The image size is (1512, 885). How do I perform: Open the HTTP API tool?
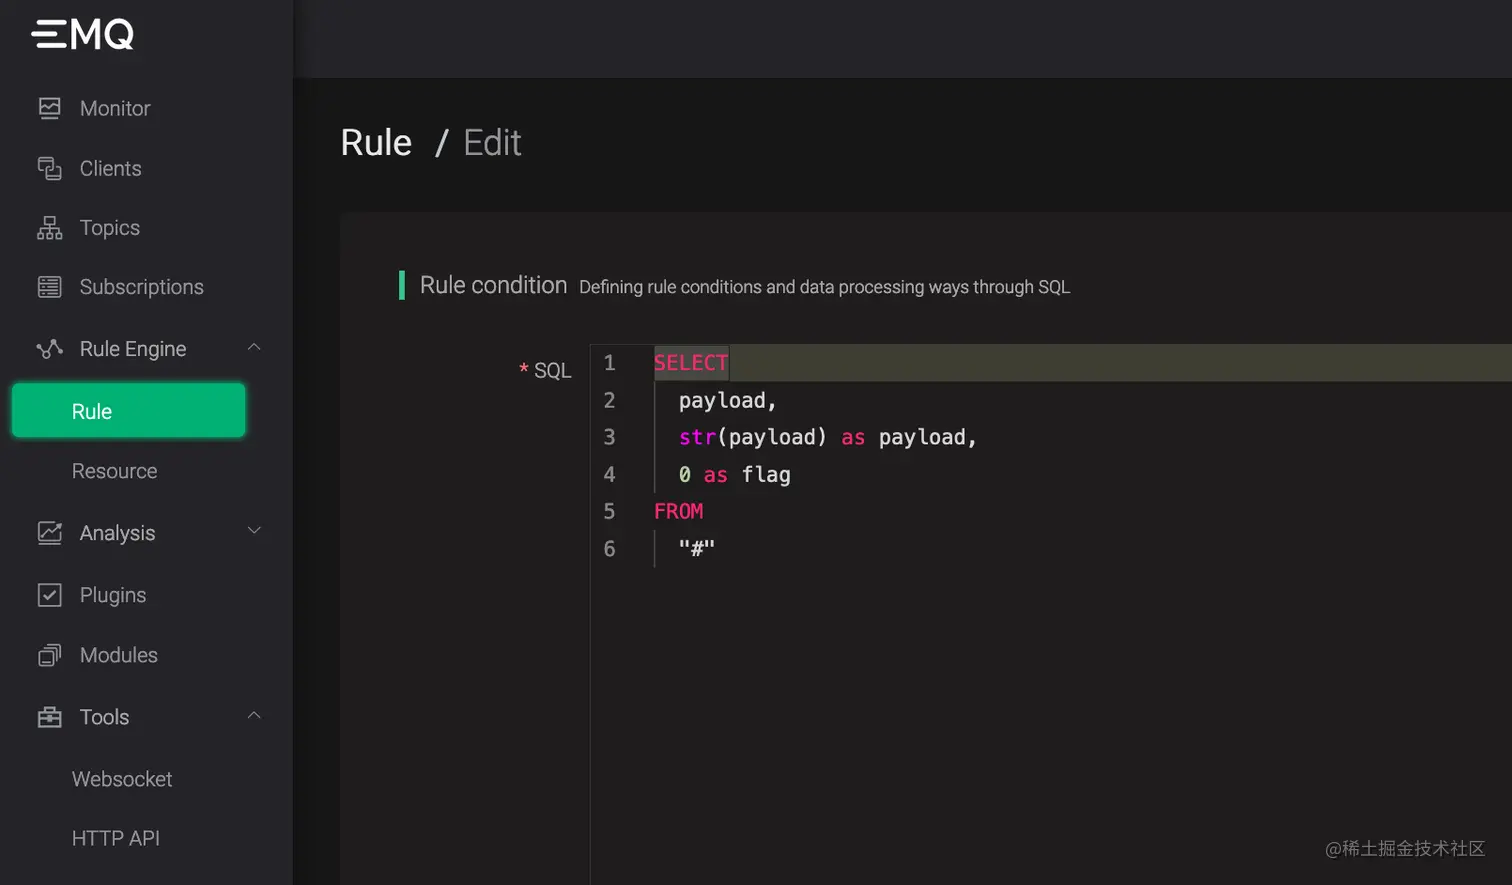click(116, 838)
